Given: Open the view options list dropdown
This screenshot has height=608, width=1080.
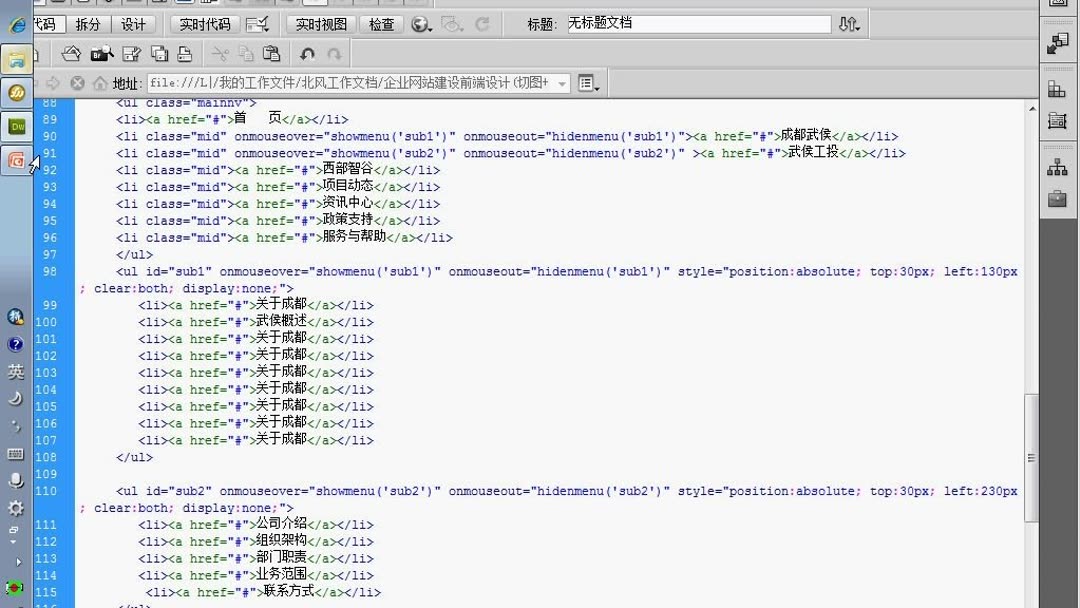Looking at the screenshot, I should point(588,84).
